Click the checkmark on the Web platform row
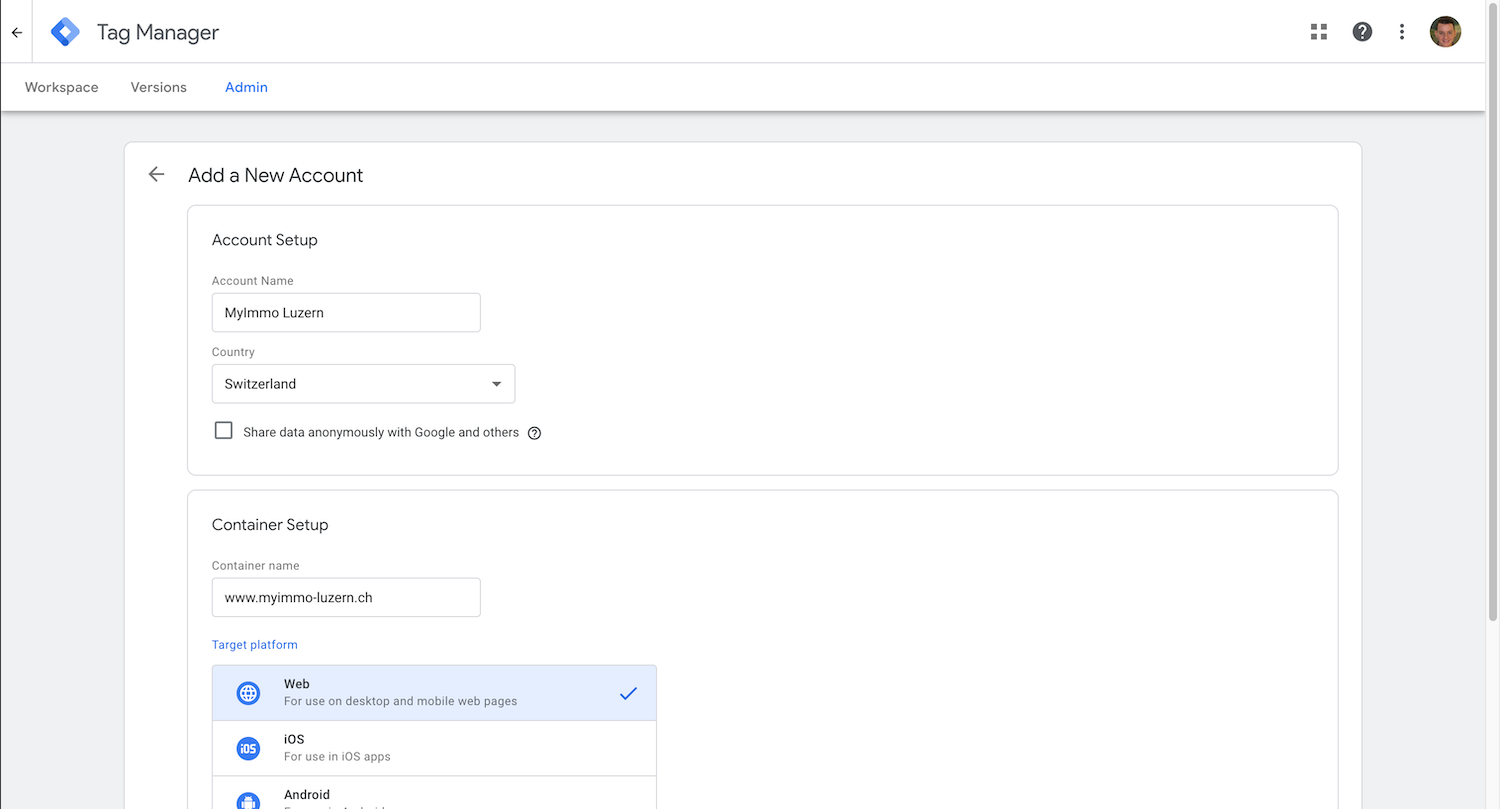Viewport: 1500px width, 809px height. (x=628, y=693)
